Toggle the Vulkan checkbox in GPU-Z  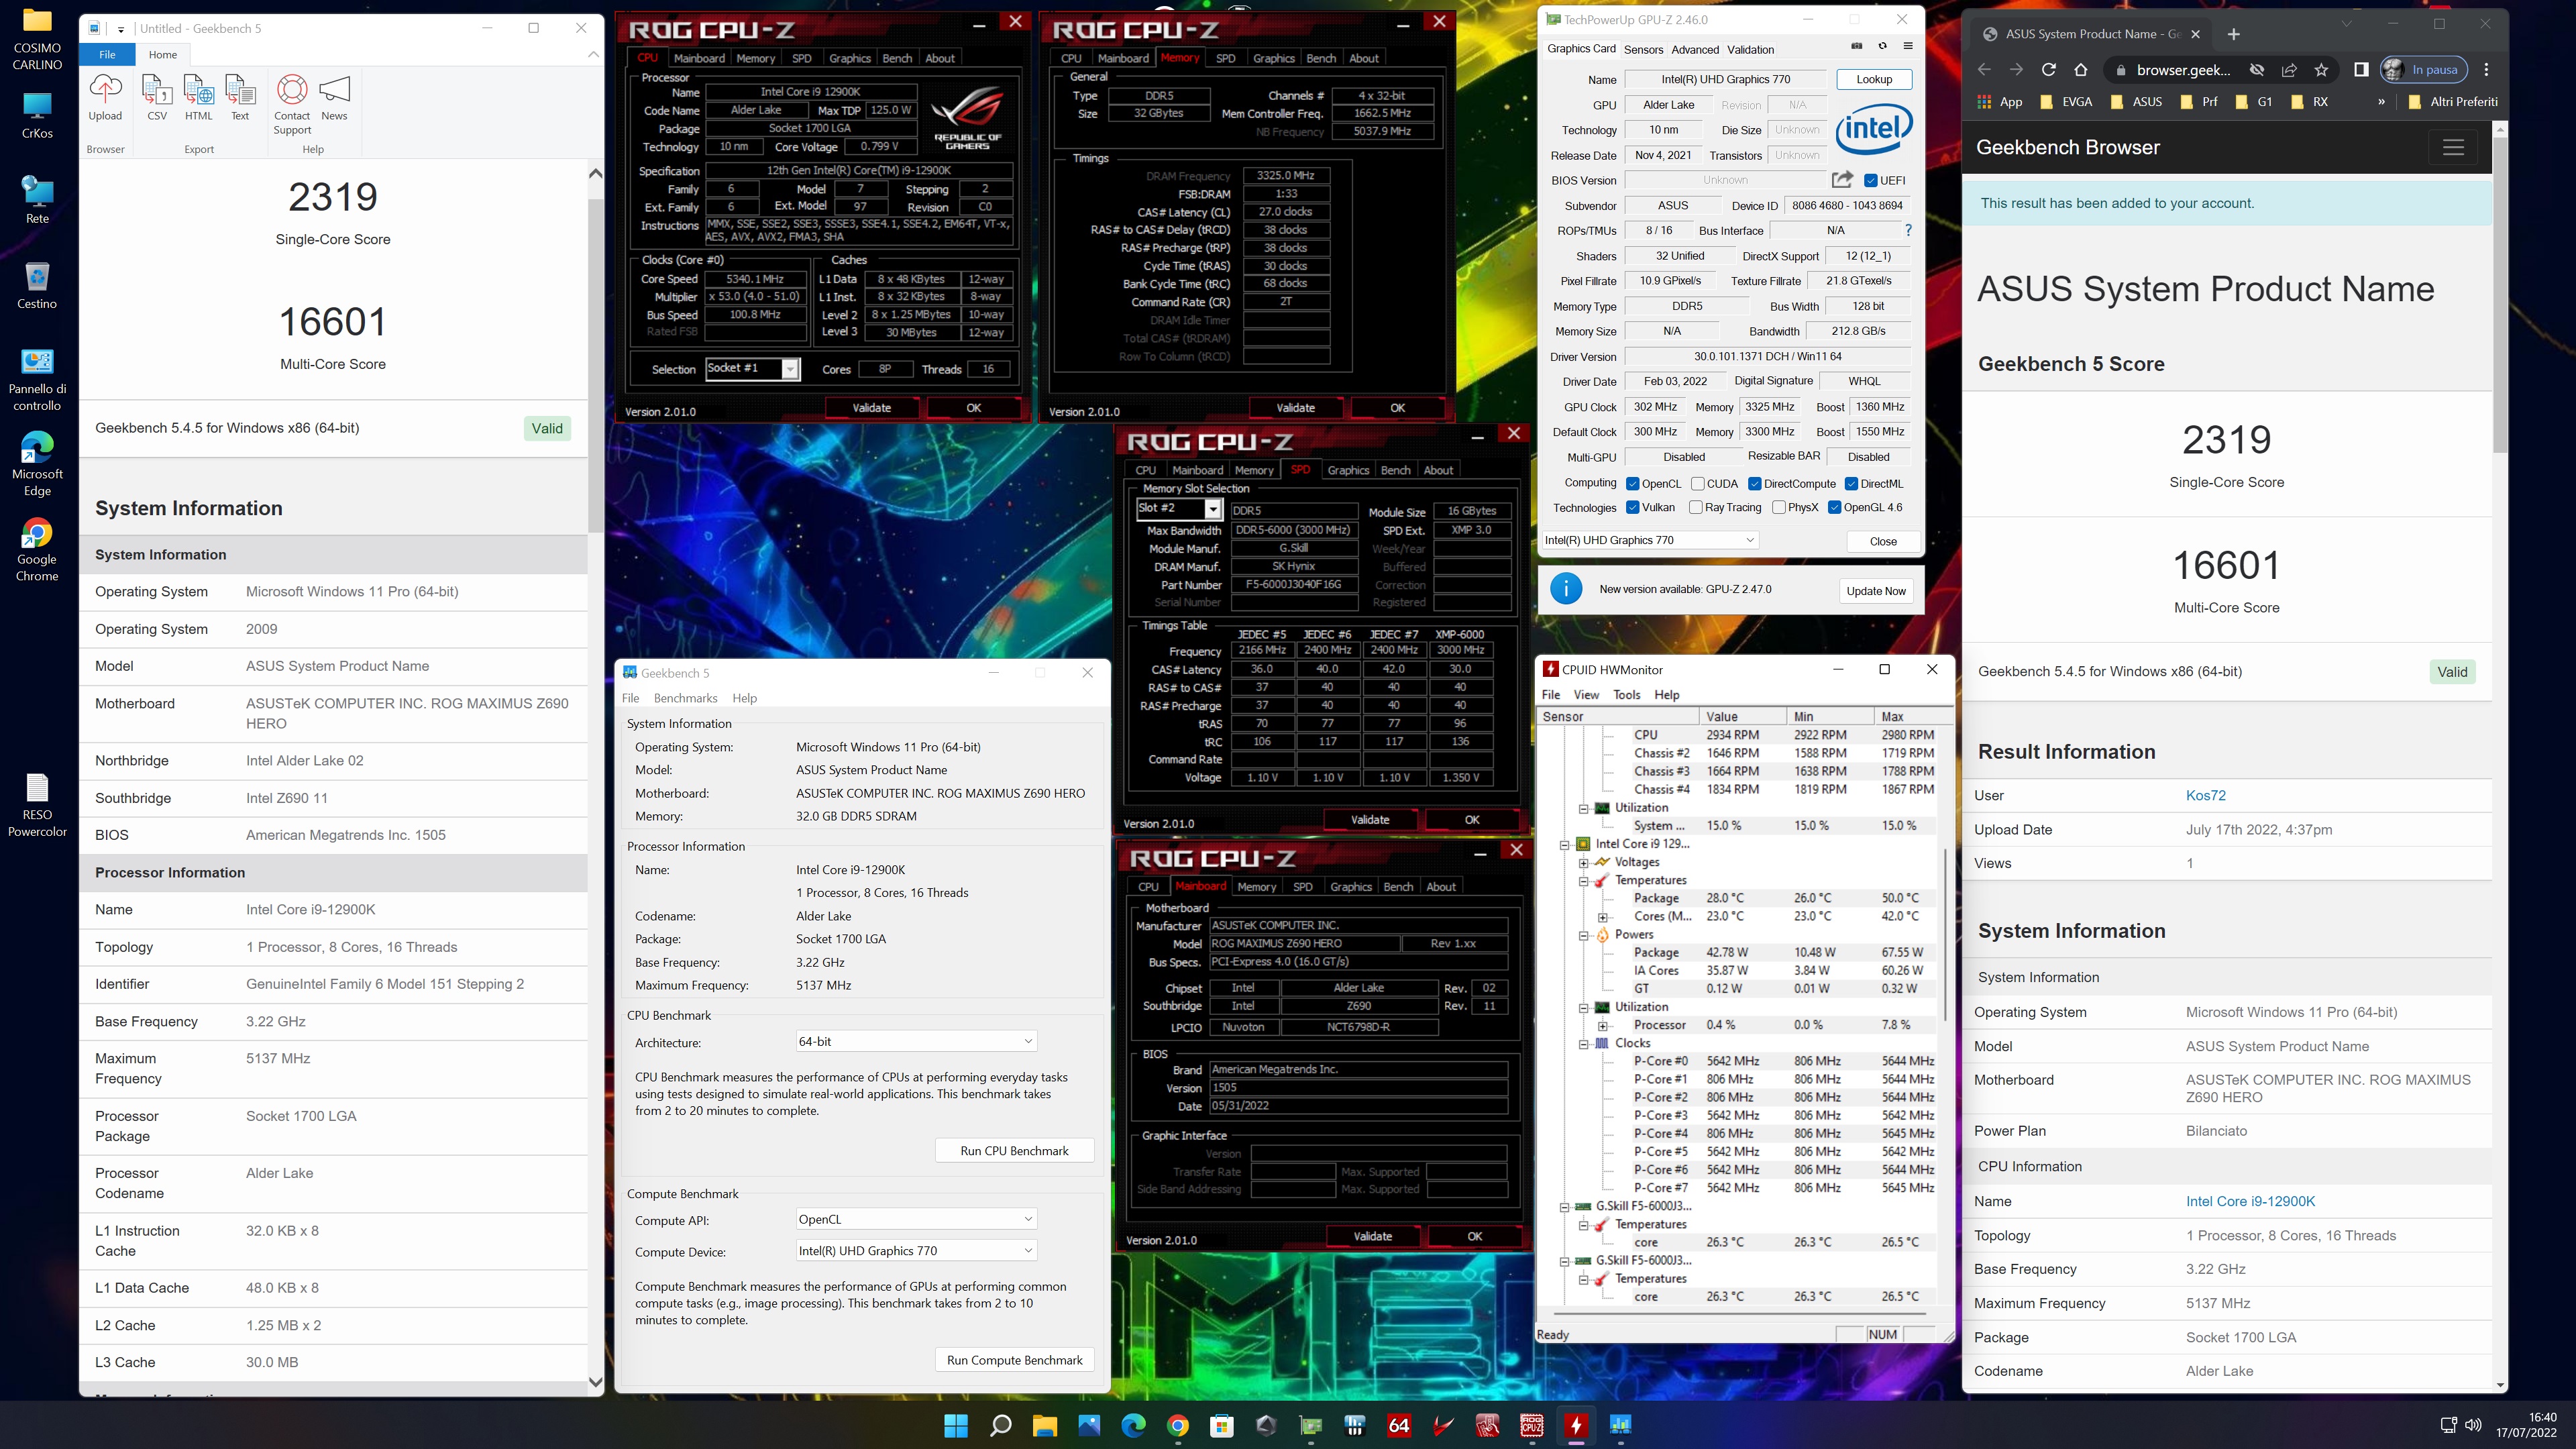pyautogui.click(x=1633, y=508)
